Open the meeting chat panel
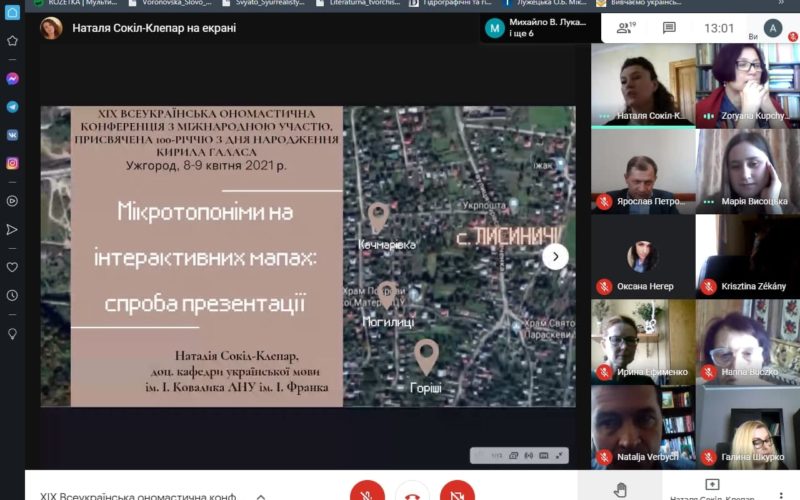Viewport: 800px width, 500px height. [x=669, y=28]
